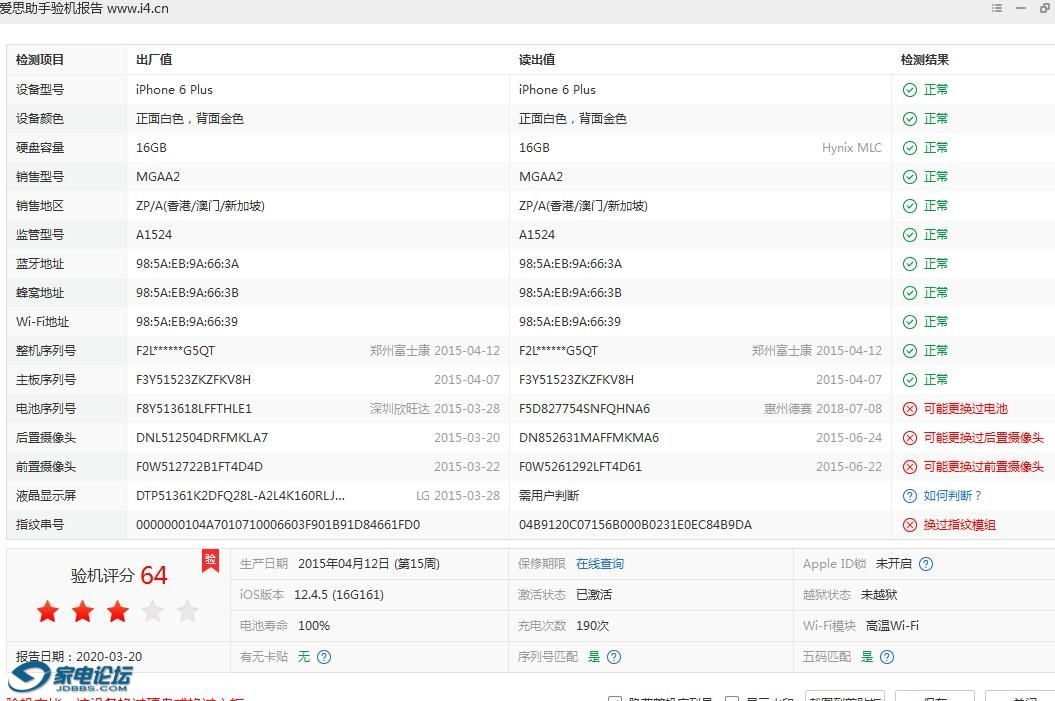Click the 检测项目 column header

click(40, 60)
